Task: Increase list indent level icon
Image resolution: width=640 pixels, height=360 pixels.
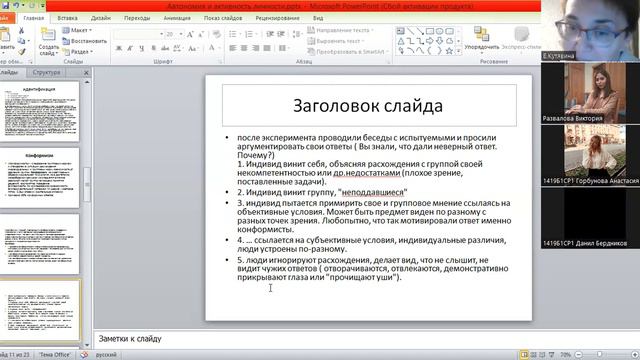Action: point(281,34)
